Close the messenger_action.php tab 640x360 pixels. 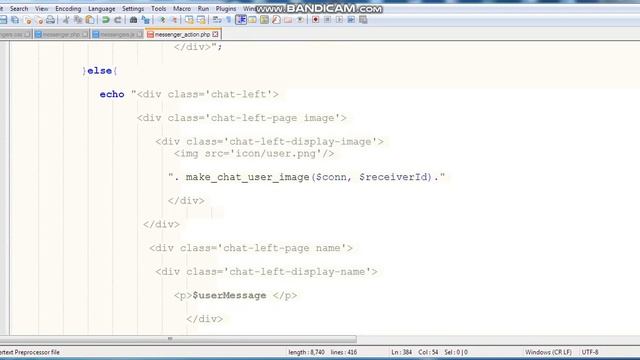[x=216, y=35]
